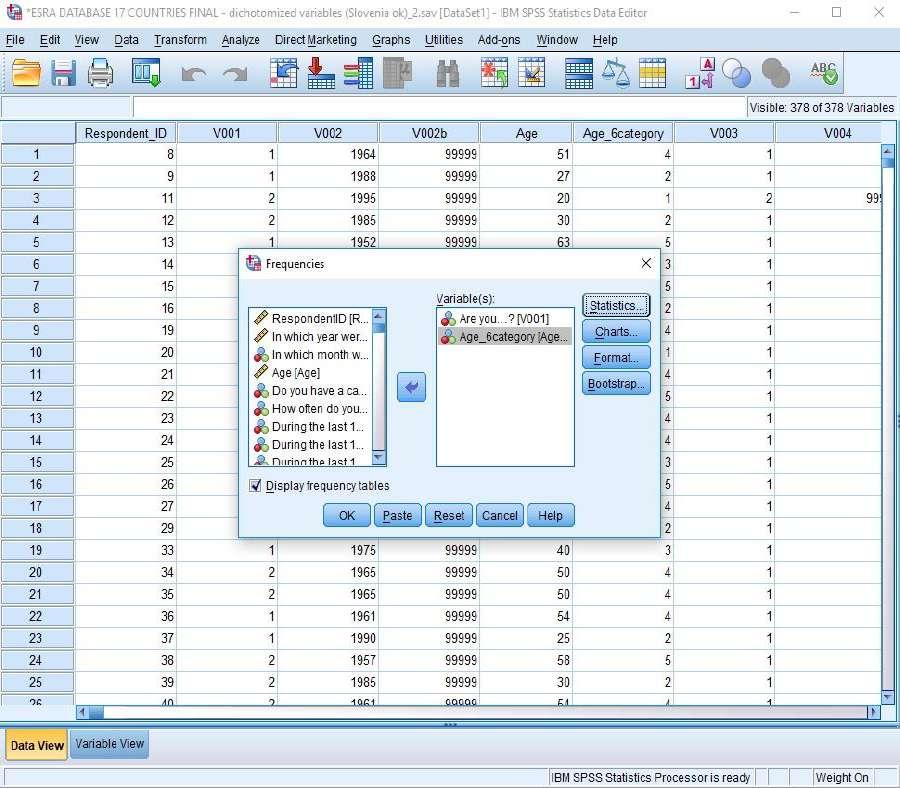Open the Transform menu
Viewport: 900px width, 788px height.
coord(180,40)
